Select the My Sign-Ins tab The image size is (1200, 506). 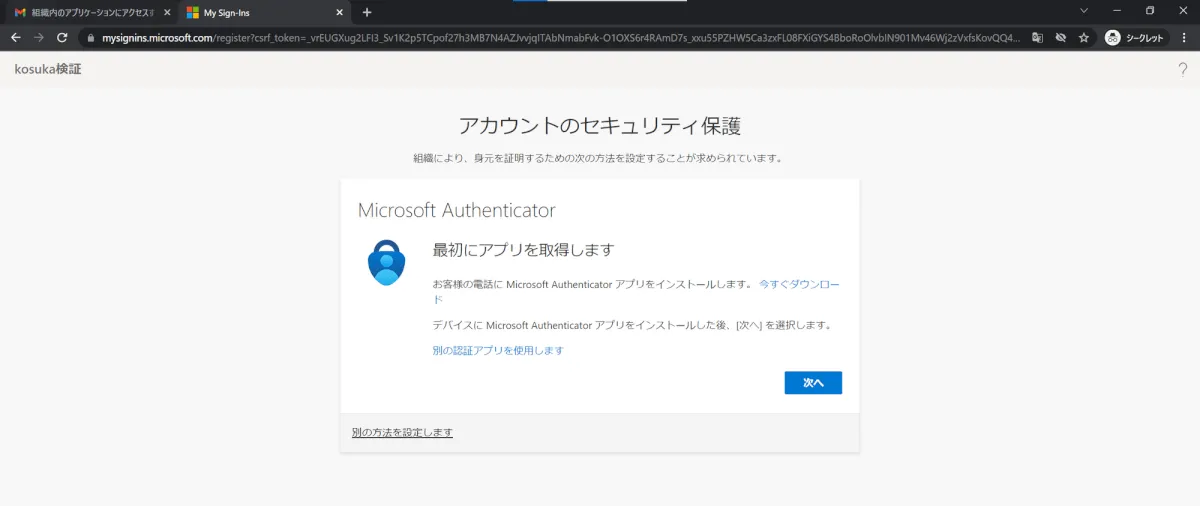(x=255, y=13)
